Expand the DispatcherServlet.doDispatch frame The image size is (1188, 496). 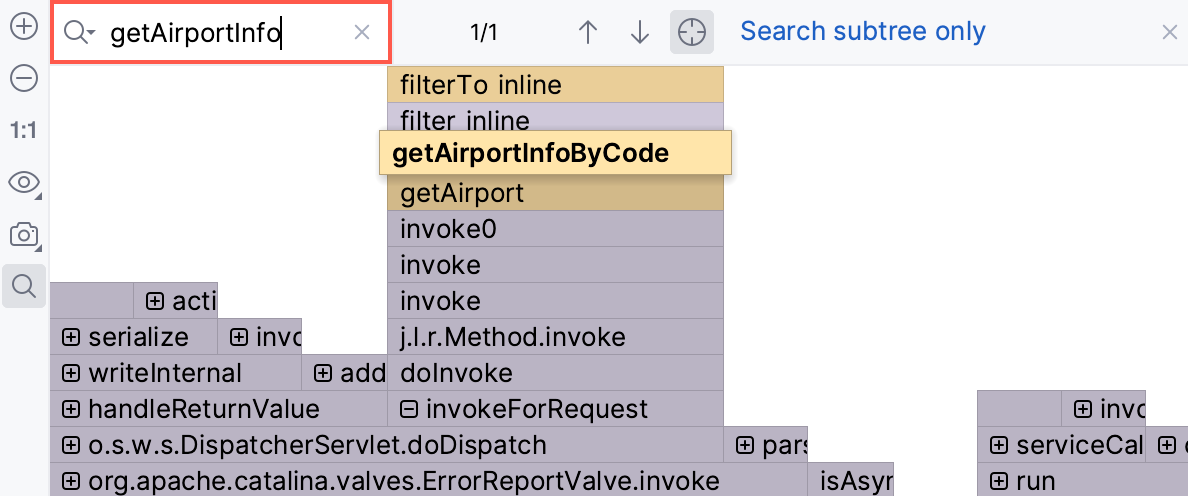click(71, 445)
